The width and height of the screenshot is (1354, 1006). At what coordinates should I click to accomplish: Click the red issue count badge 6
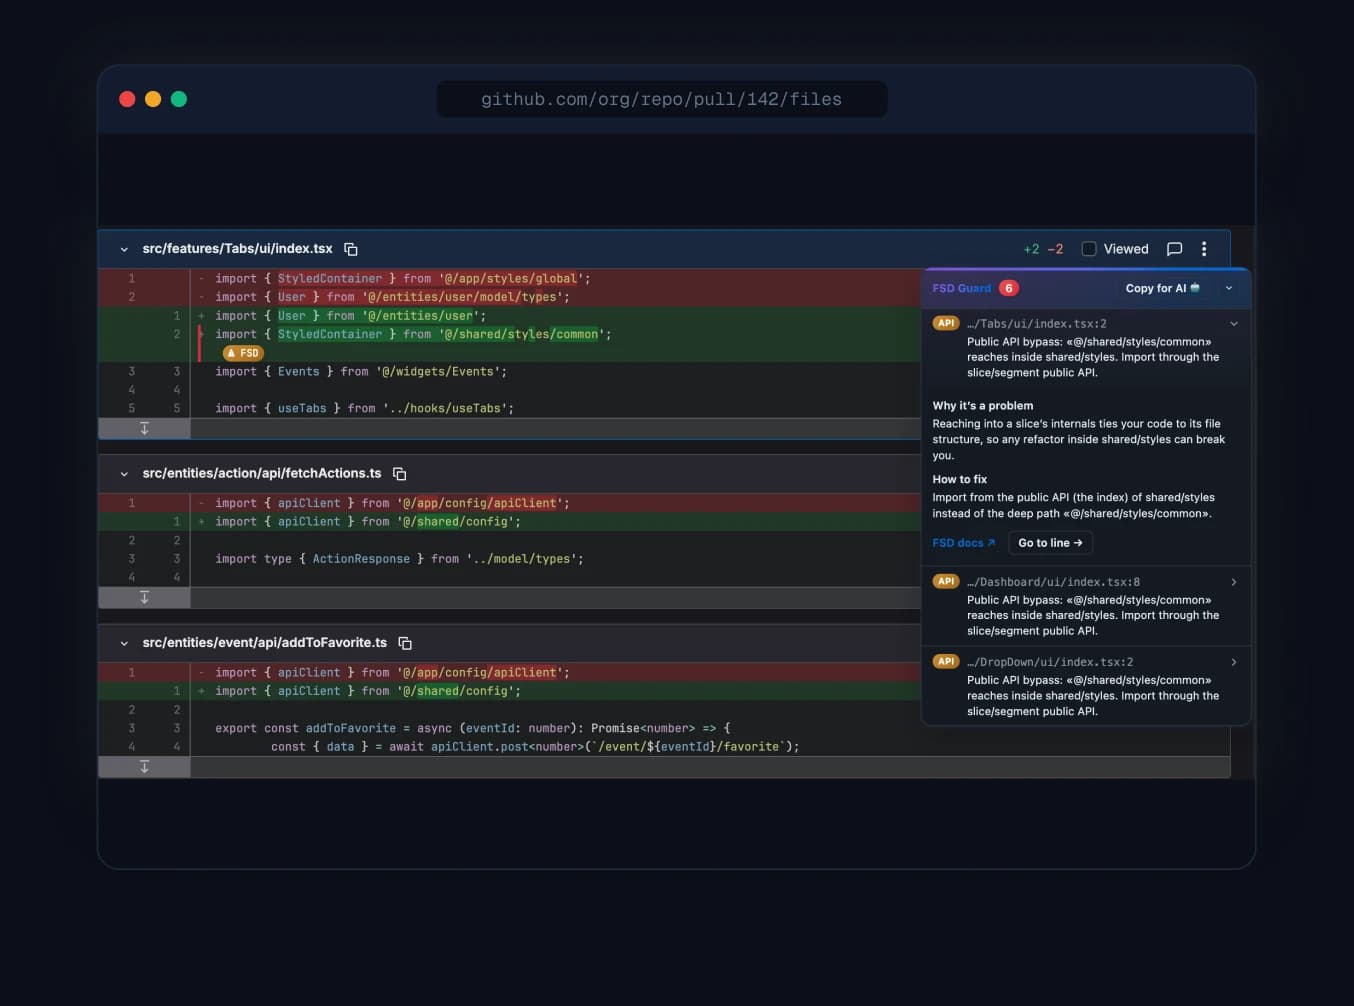[1009, 288]
